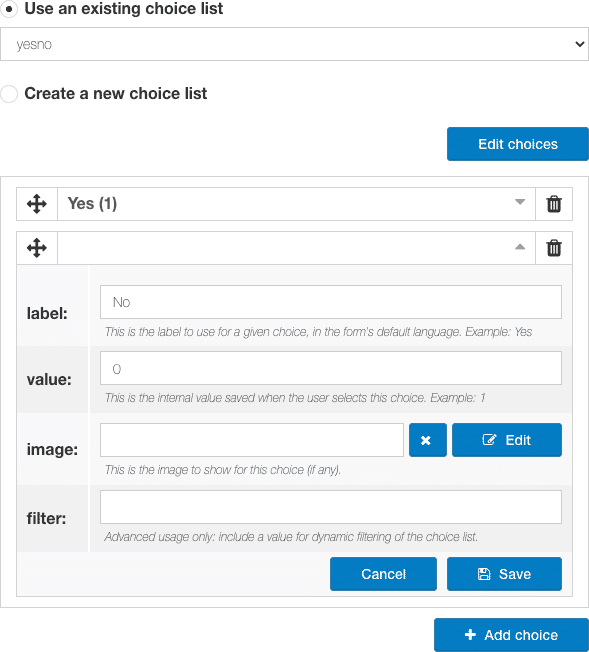Open the yesno choice list dropdown
This screenshot has width=589, height=652.
(x=294, y=44)
